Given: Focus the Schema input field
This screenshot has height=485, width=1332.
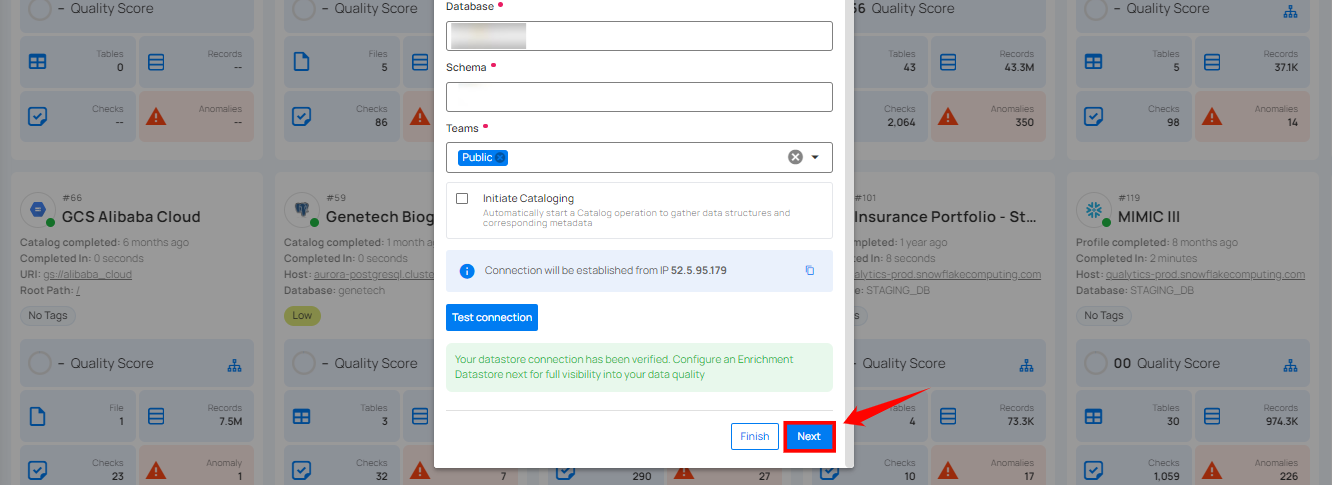Looking at the screenshot, I should tap(639, 97).
